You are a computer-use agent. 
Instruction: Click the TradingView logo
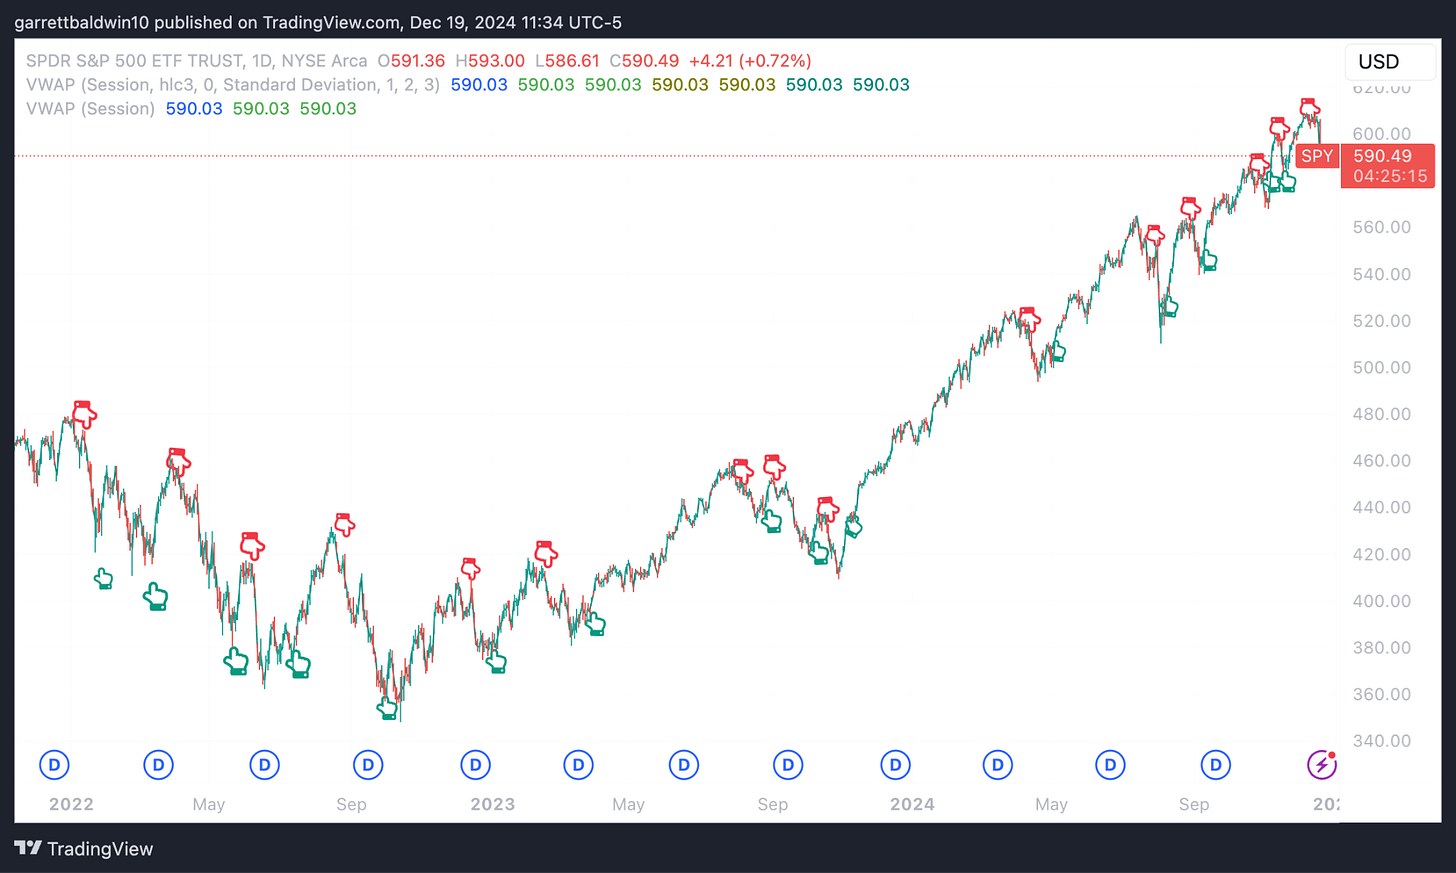84,849
